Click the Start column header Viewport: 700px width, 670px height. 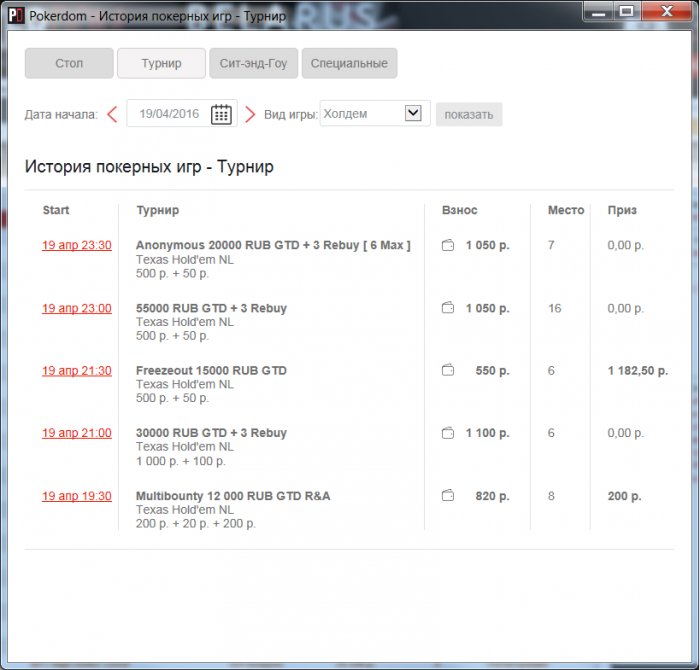click(x=56, y=210)
